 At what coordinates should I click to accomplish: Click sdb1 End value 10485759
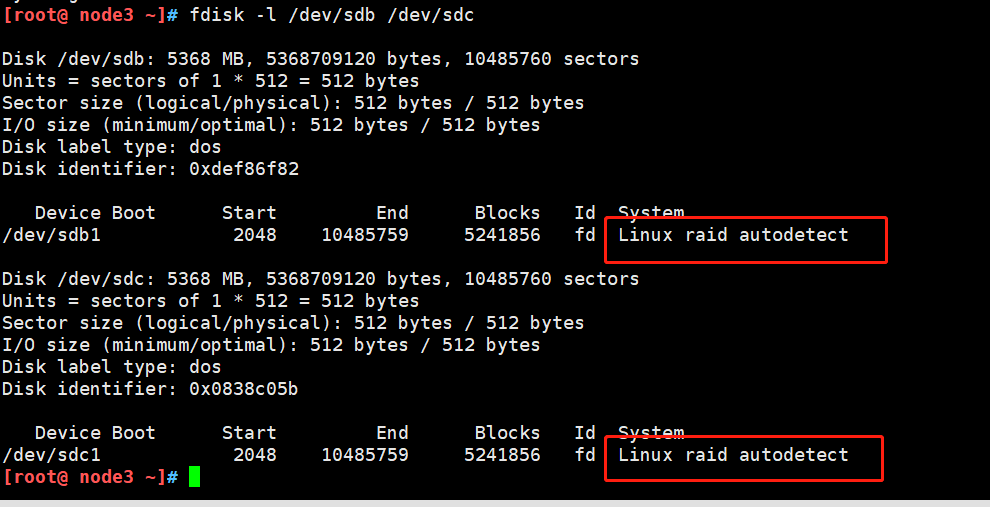[x=365, y=235]
